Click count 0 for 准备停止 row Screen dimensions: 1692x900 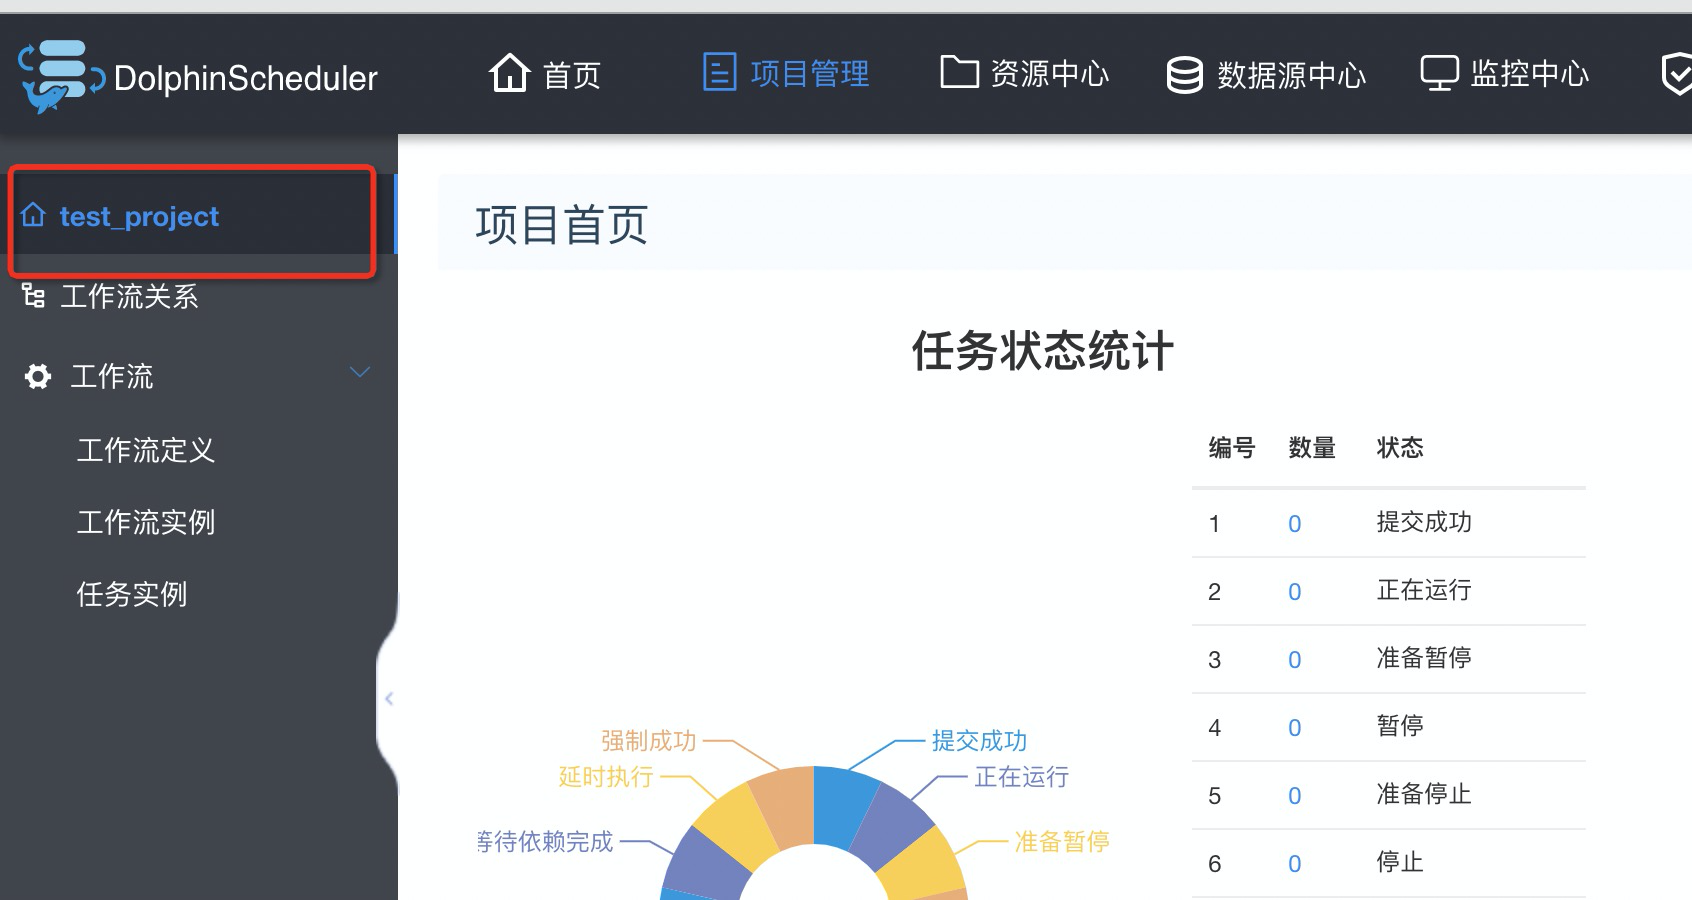pos(1295,796)
